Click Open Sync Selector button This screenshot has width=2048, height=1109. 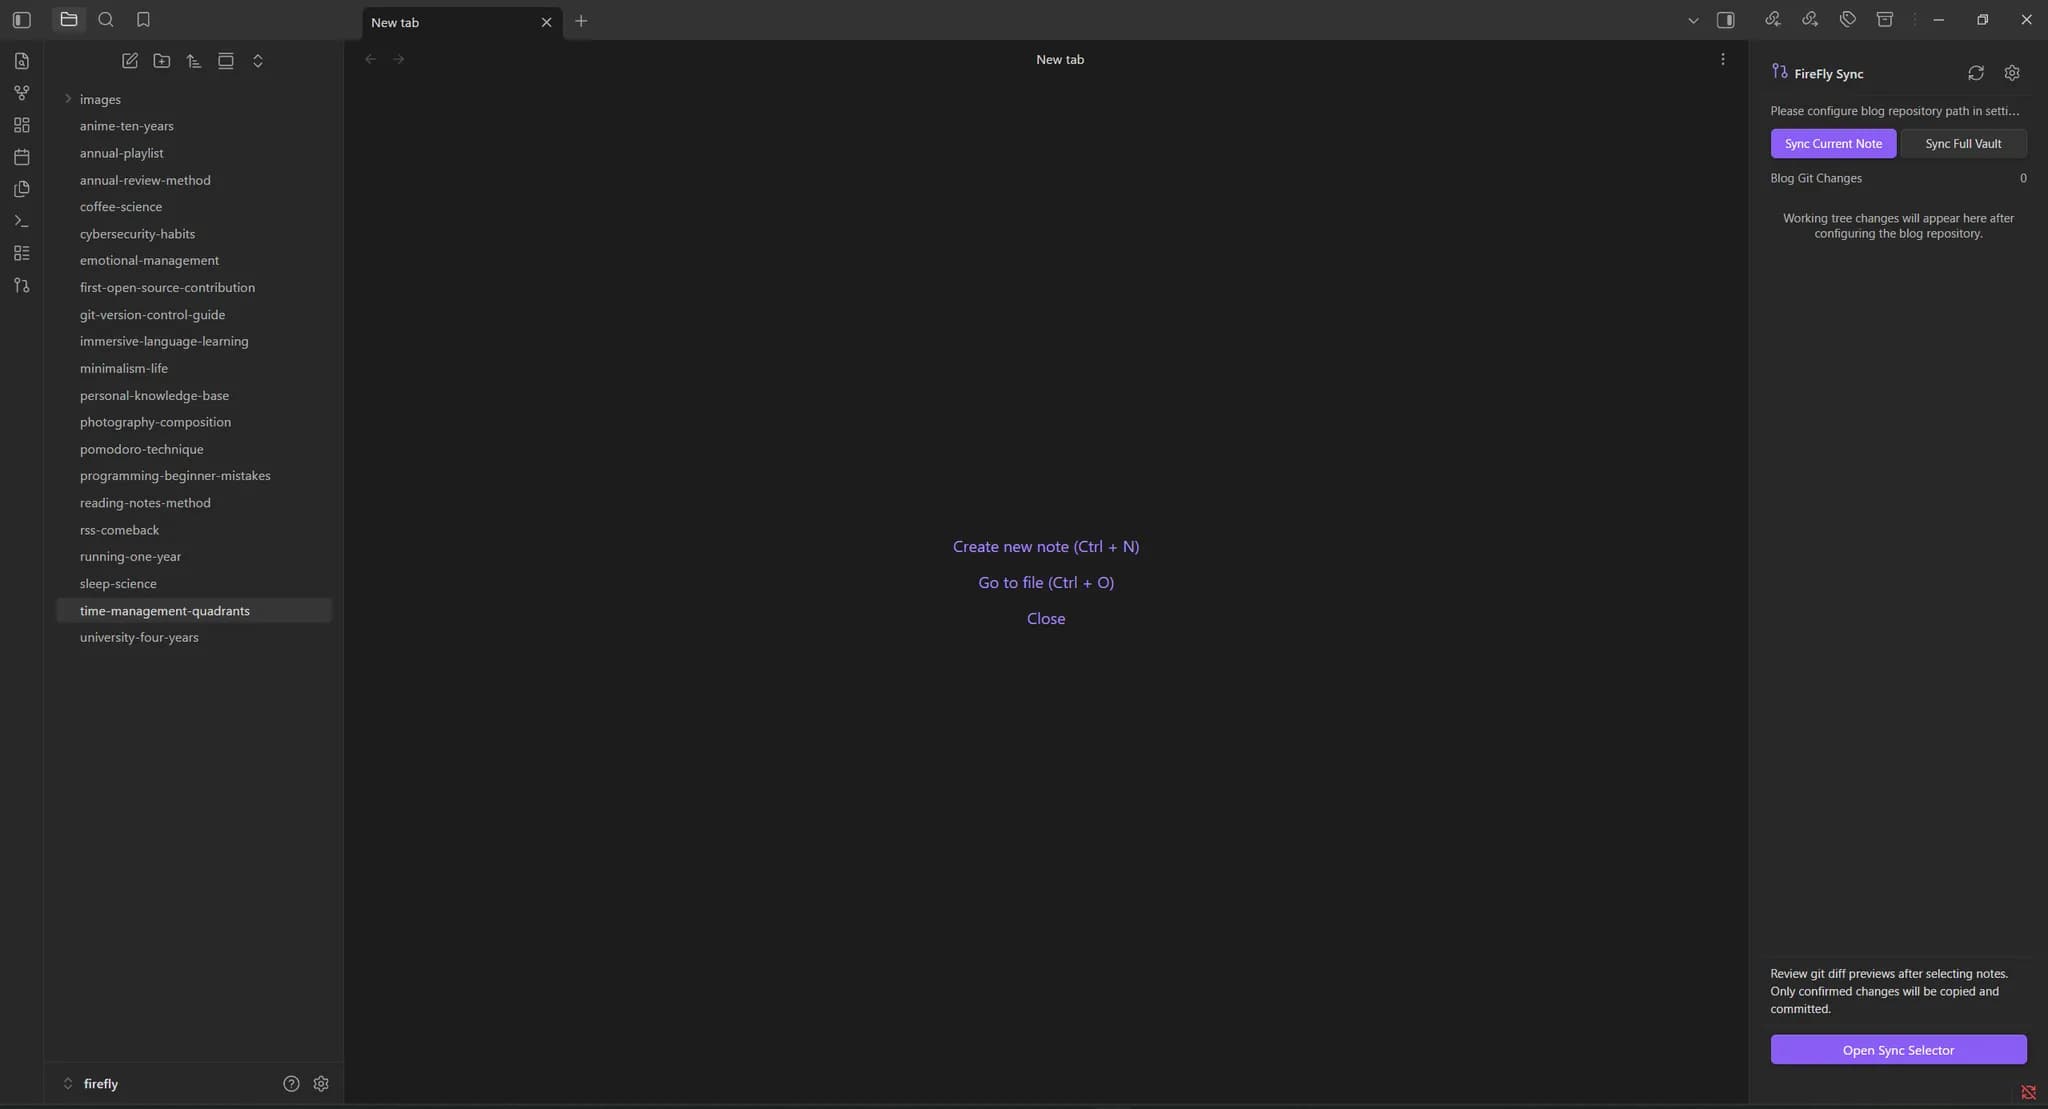point(1898,1050)
